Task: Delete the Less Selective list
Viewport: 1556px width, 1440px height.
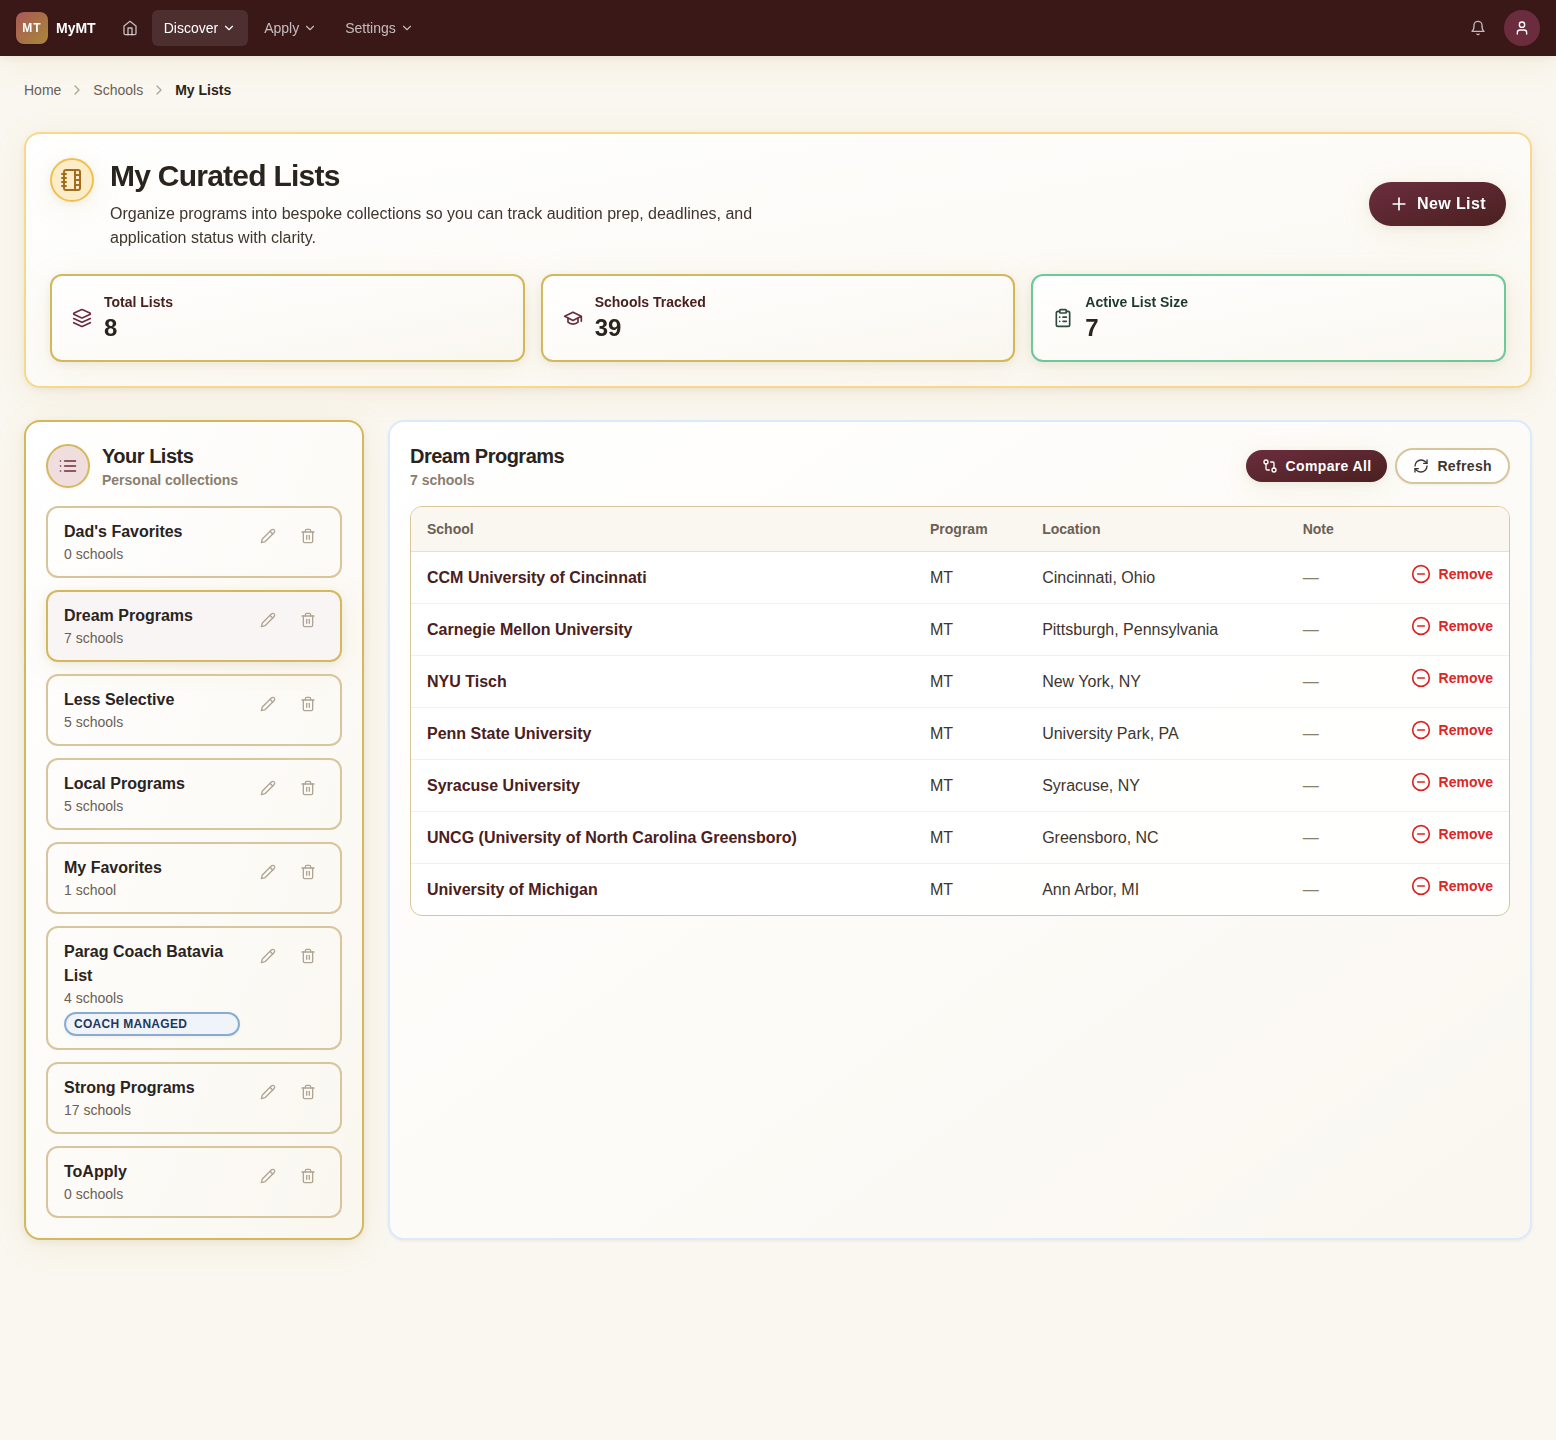Action: pyautogui.click(x=308, y=704)
